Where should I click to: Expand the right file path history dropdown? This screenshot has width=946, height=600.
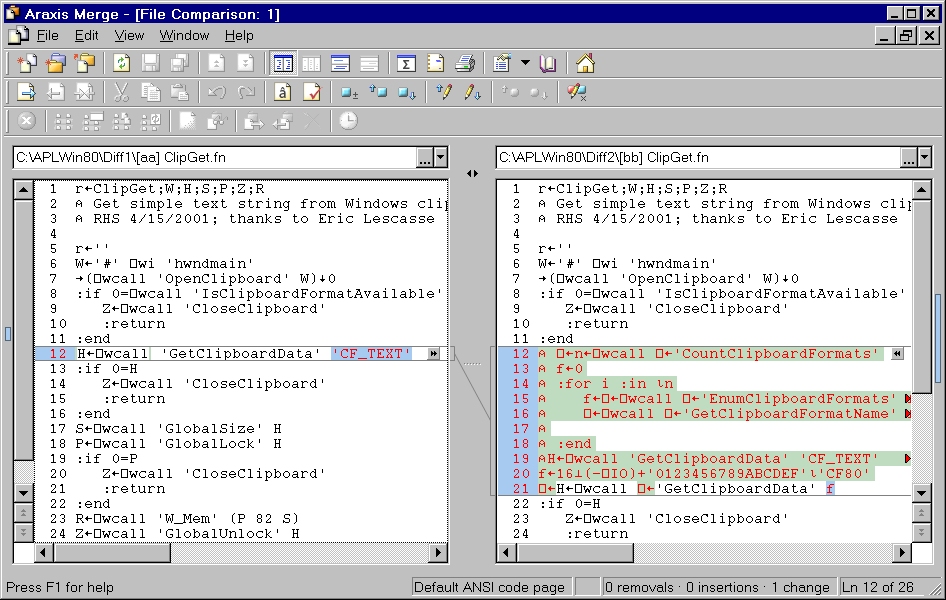(x=925, y=157)
